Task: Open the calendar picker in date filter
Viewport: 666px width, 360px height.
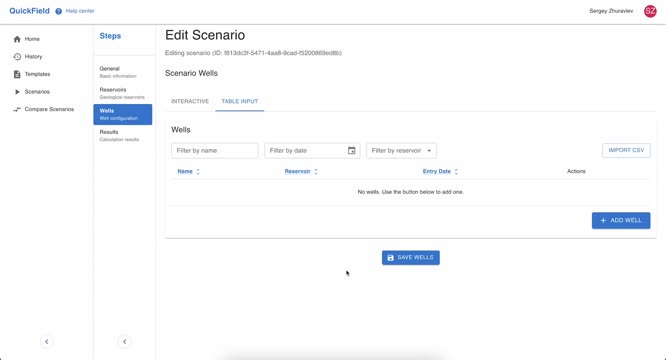Action: tap(351, 150)
